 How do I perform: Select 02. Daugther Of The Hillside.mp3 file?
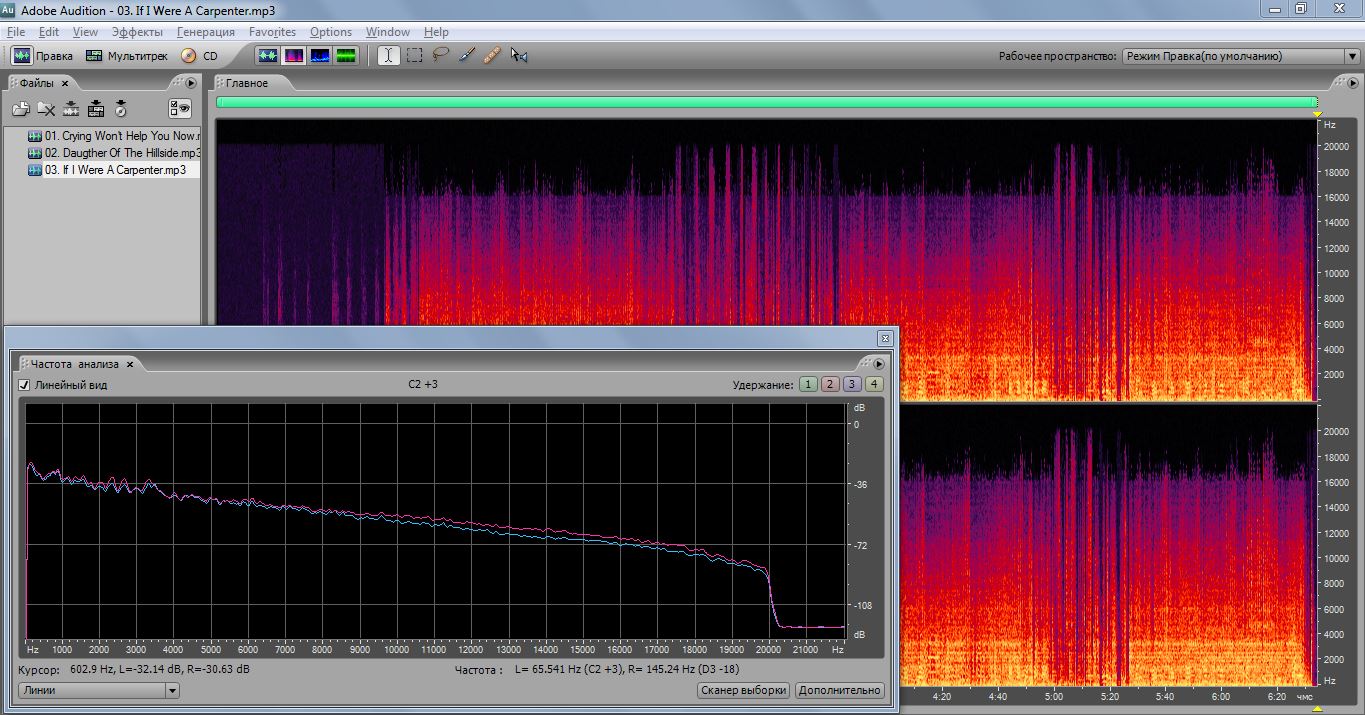[122, 153]
